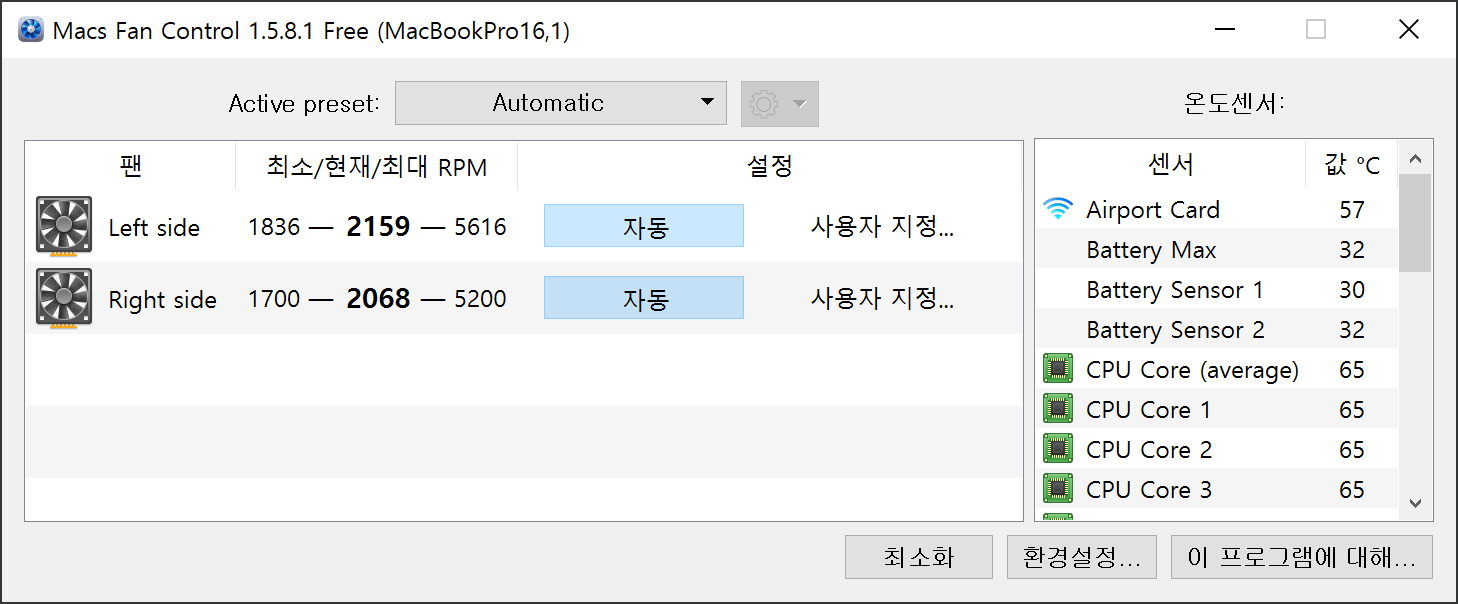Click the maximum RPM value 5616
The width and height of the screenshot is (1458, 604).
480,227
